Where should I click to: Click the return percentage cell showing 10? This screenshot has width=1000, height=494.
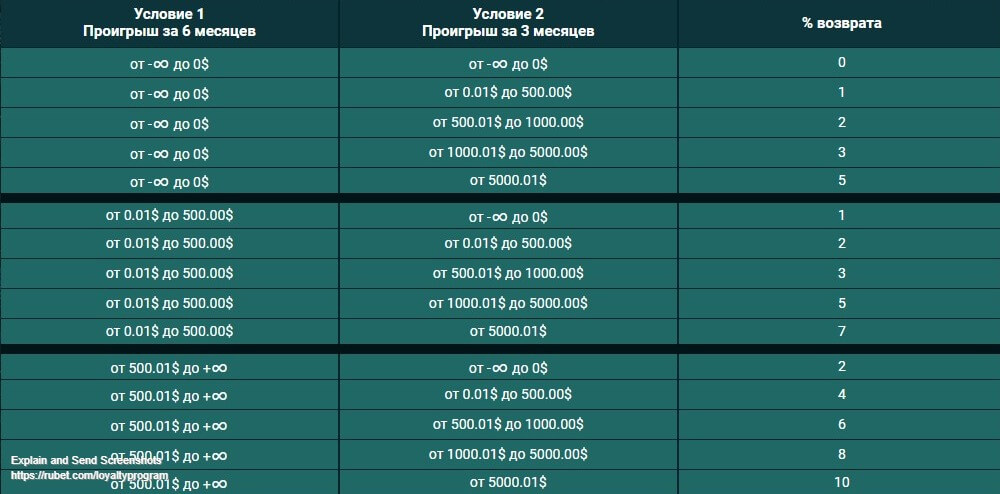point(842,483)
